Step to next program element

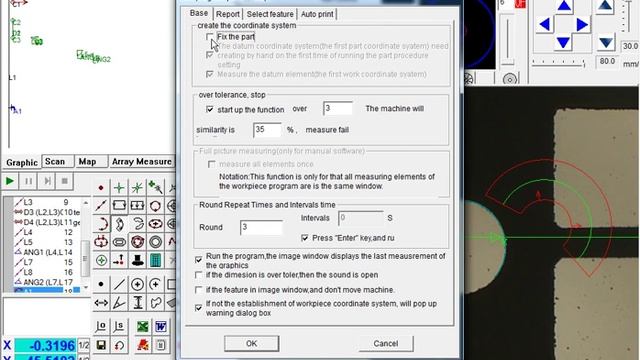tap(47, 181)
